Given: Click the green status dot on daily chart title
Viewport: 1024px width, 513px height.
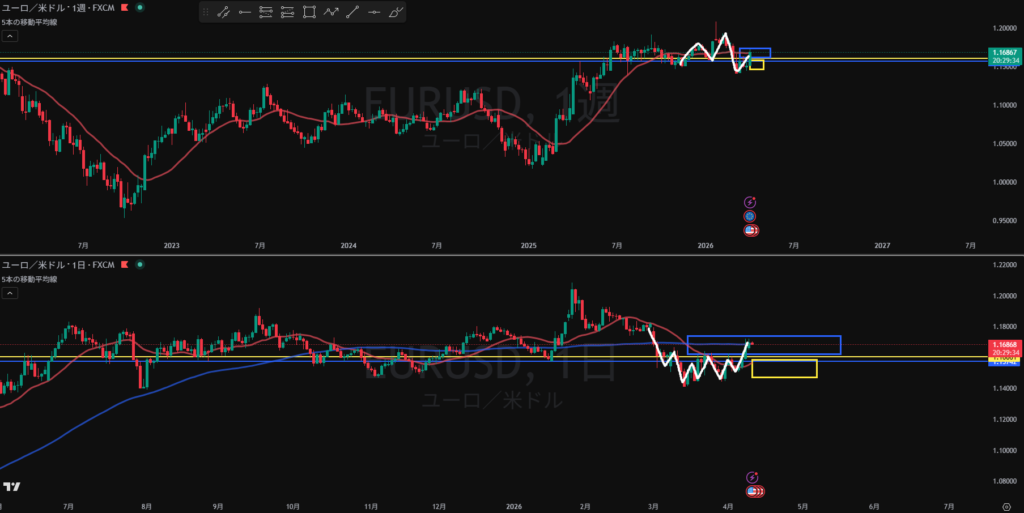Looking at the screenshot, I should click(x=139, y=264).
